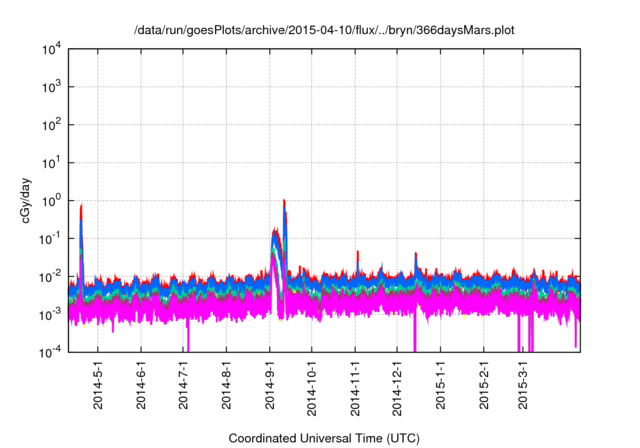This screenshot has width=640, height=448.
Task: Click the tallest red spike in mid-September 2014
Action: [x=285, y=201]
